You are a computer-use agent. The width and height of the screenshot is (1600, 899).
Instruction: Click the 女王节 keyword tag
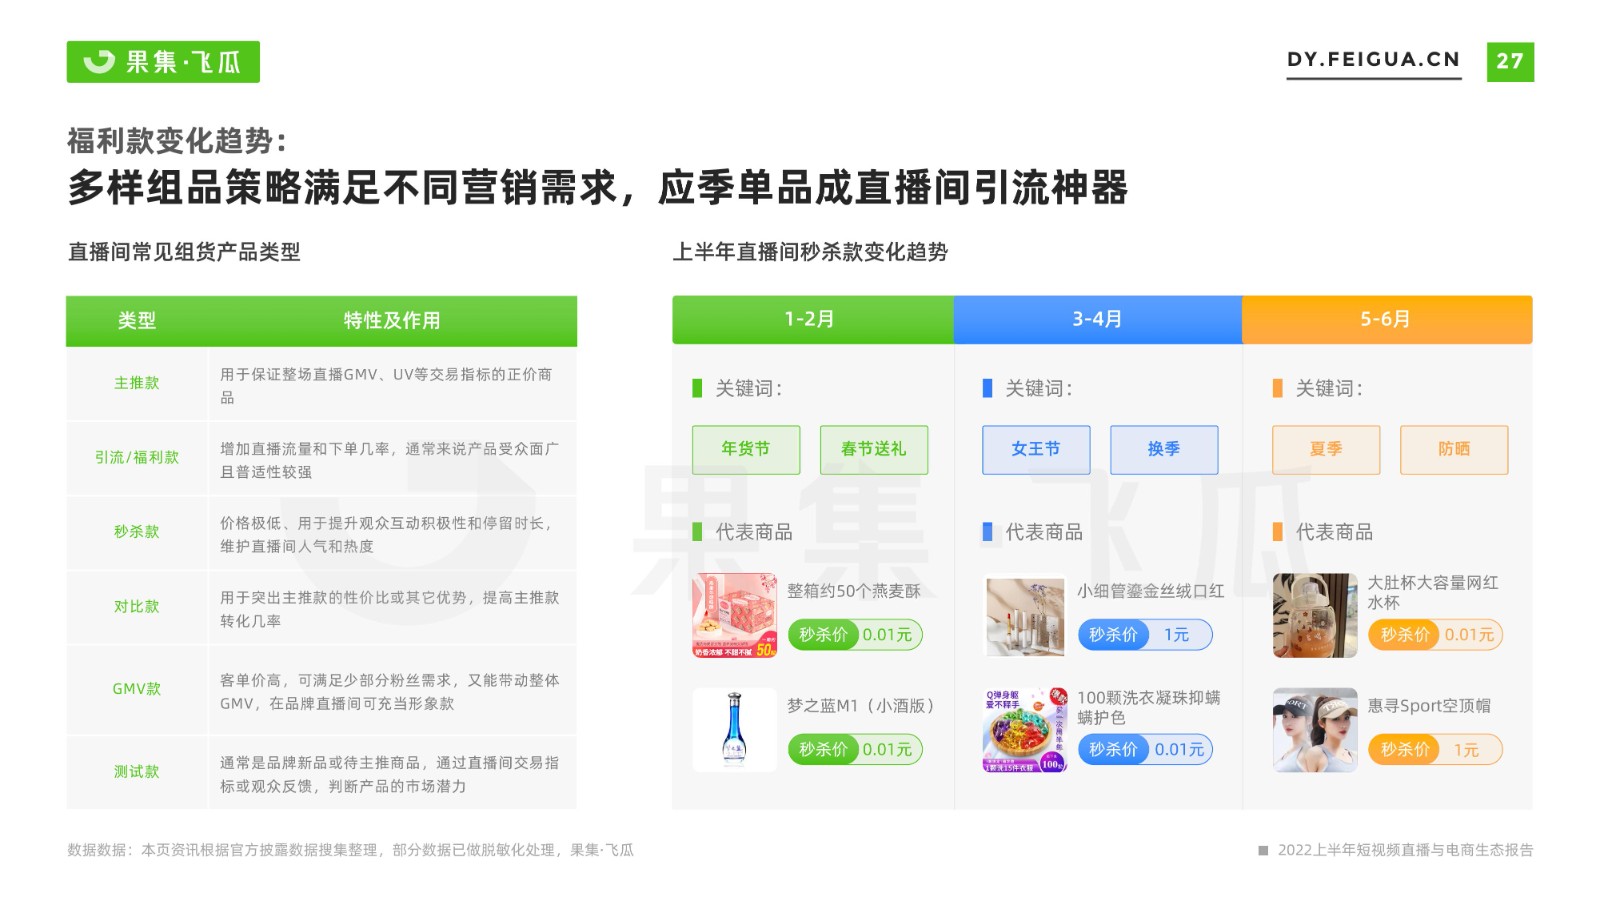pos(1036,449)
